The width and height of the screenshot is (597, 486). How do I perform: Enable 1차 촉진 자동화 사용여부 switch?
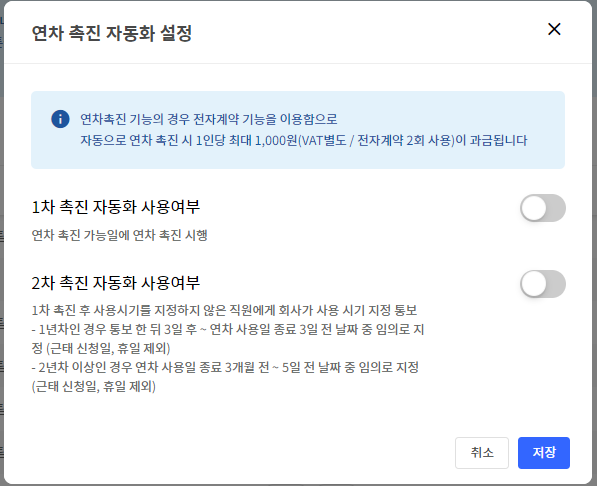(543, 208)
